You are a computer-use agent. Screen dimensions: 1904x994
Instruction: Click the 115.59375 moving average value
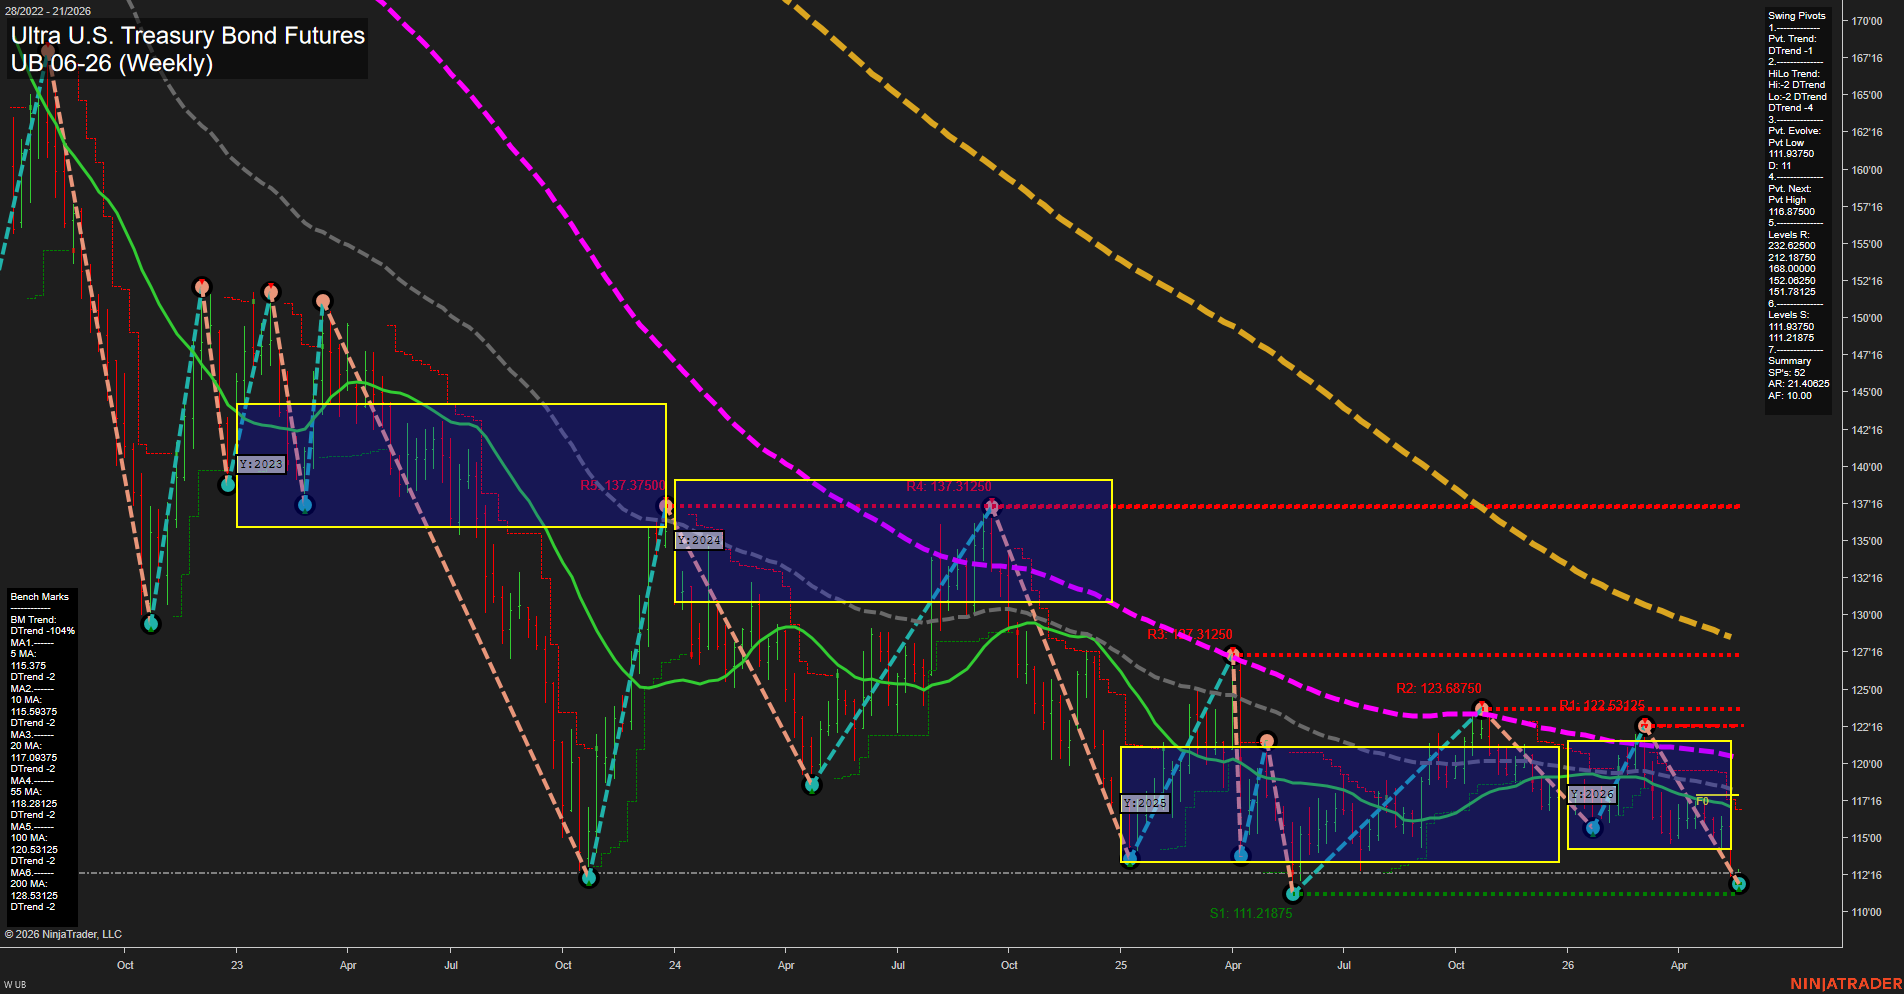pyautogui.click(x=34, y=712)
